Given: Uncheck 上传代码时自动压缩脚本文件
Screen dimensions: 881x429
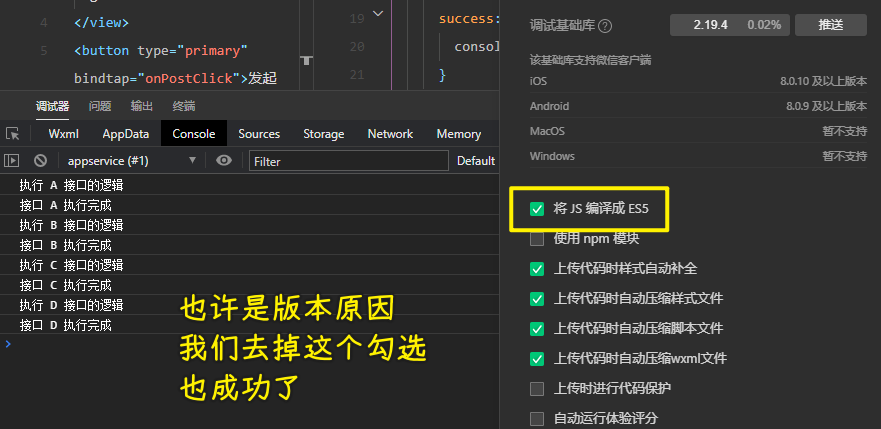Looking at the screenshot, I should click(x=537, y=328).
